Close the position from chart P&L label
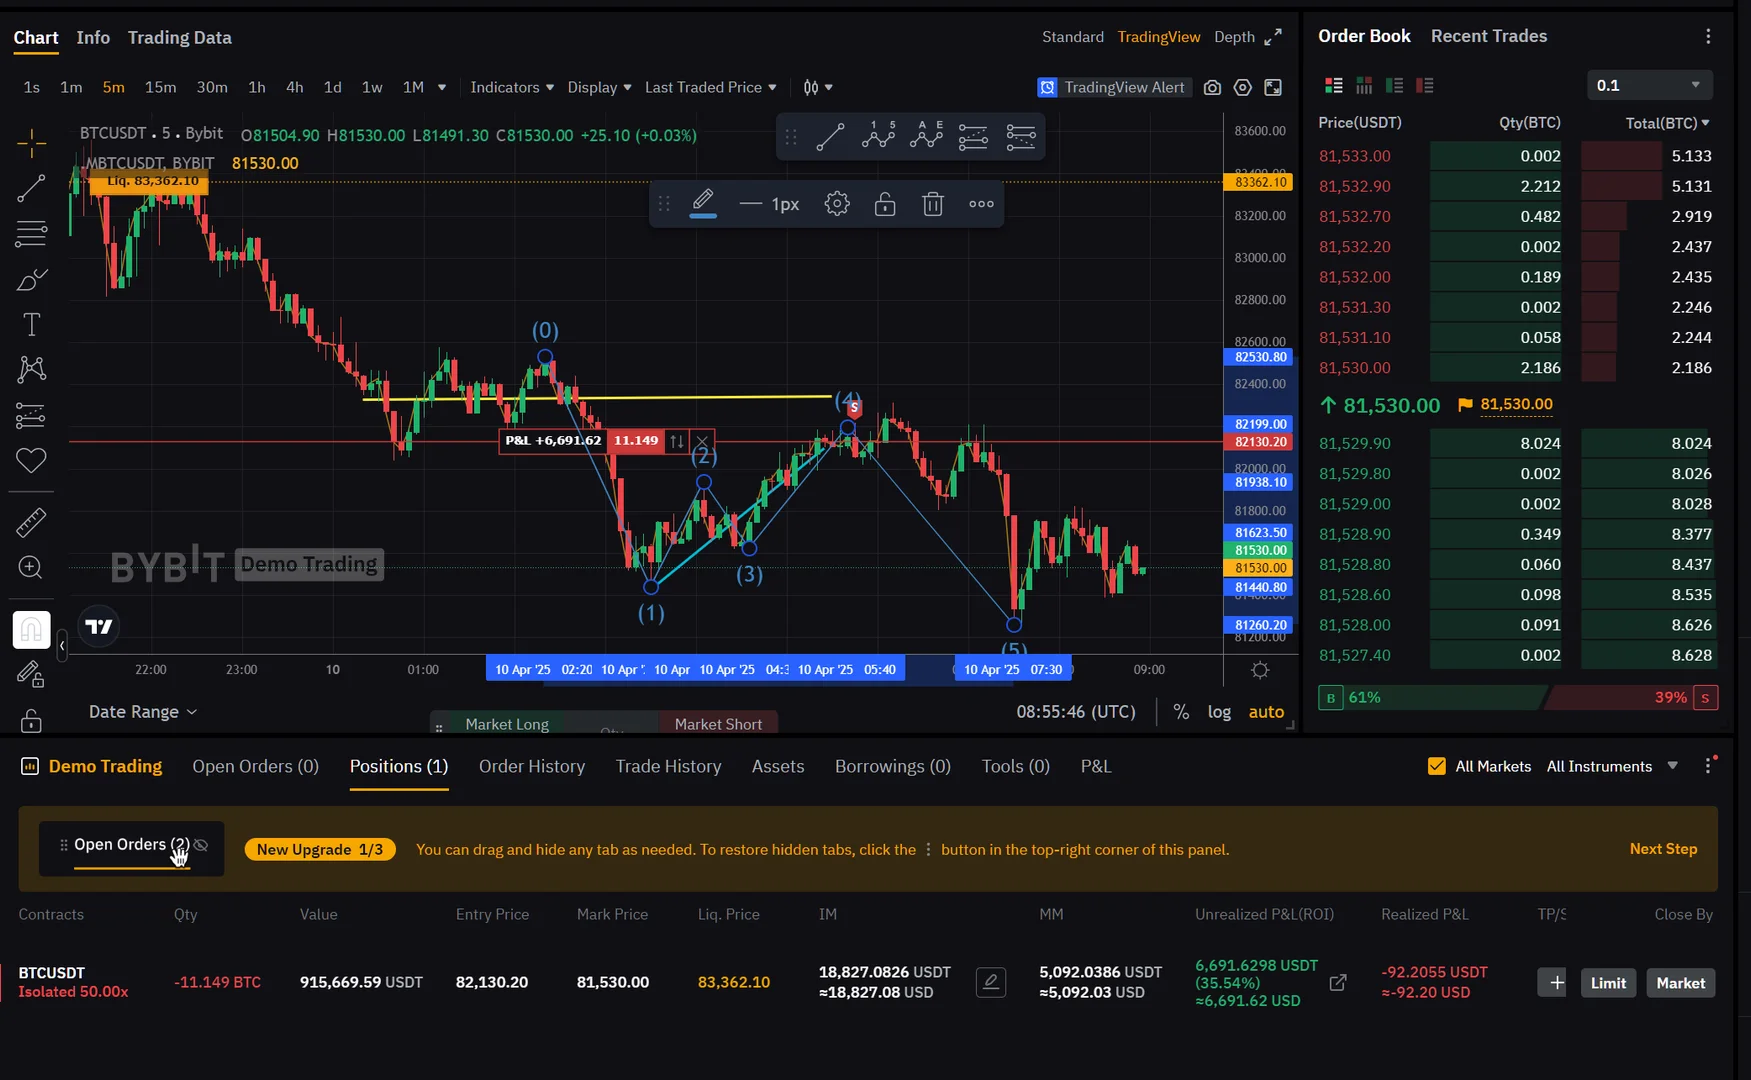The height and width of the screenshot is (1080, 1751). [702, 441]
